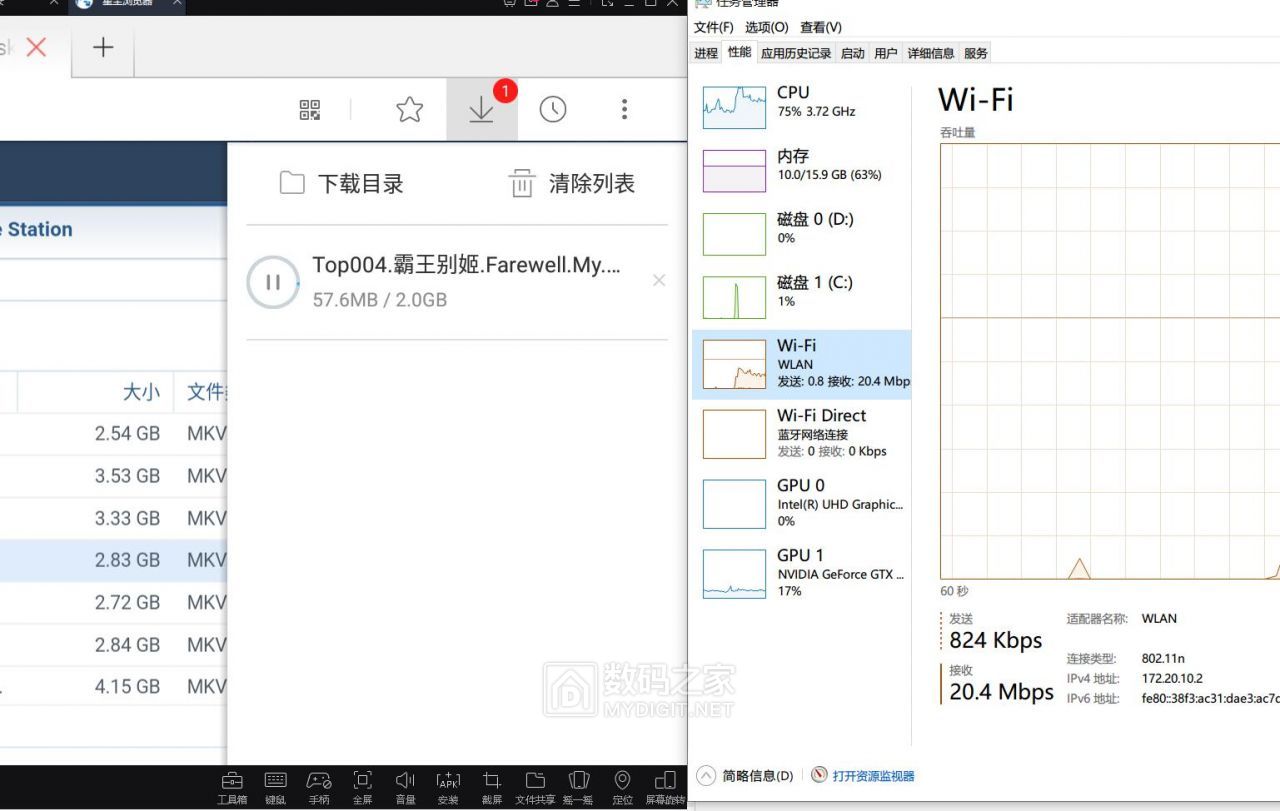Open location setting (定位)

click(x=622, y=787)
